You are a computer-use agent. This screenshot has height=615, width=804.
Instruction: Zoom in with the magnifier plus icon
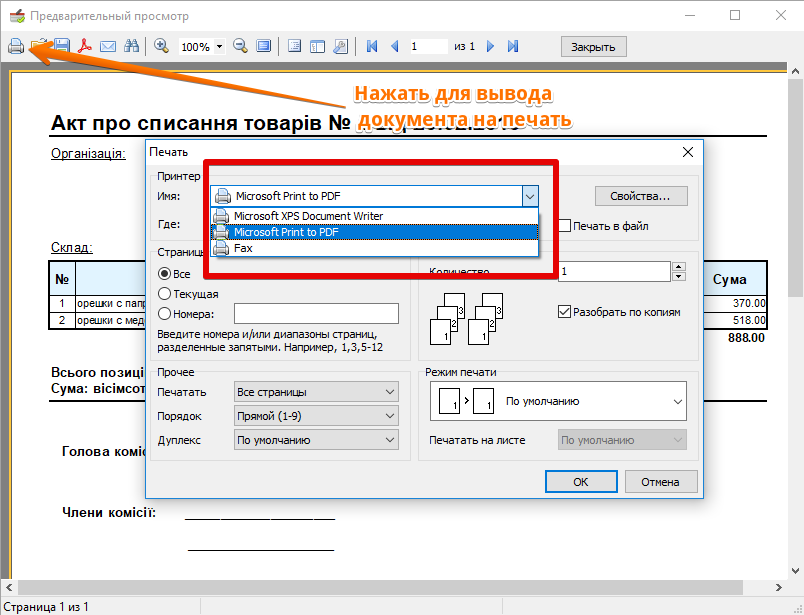[x=162, y=46]
